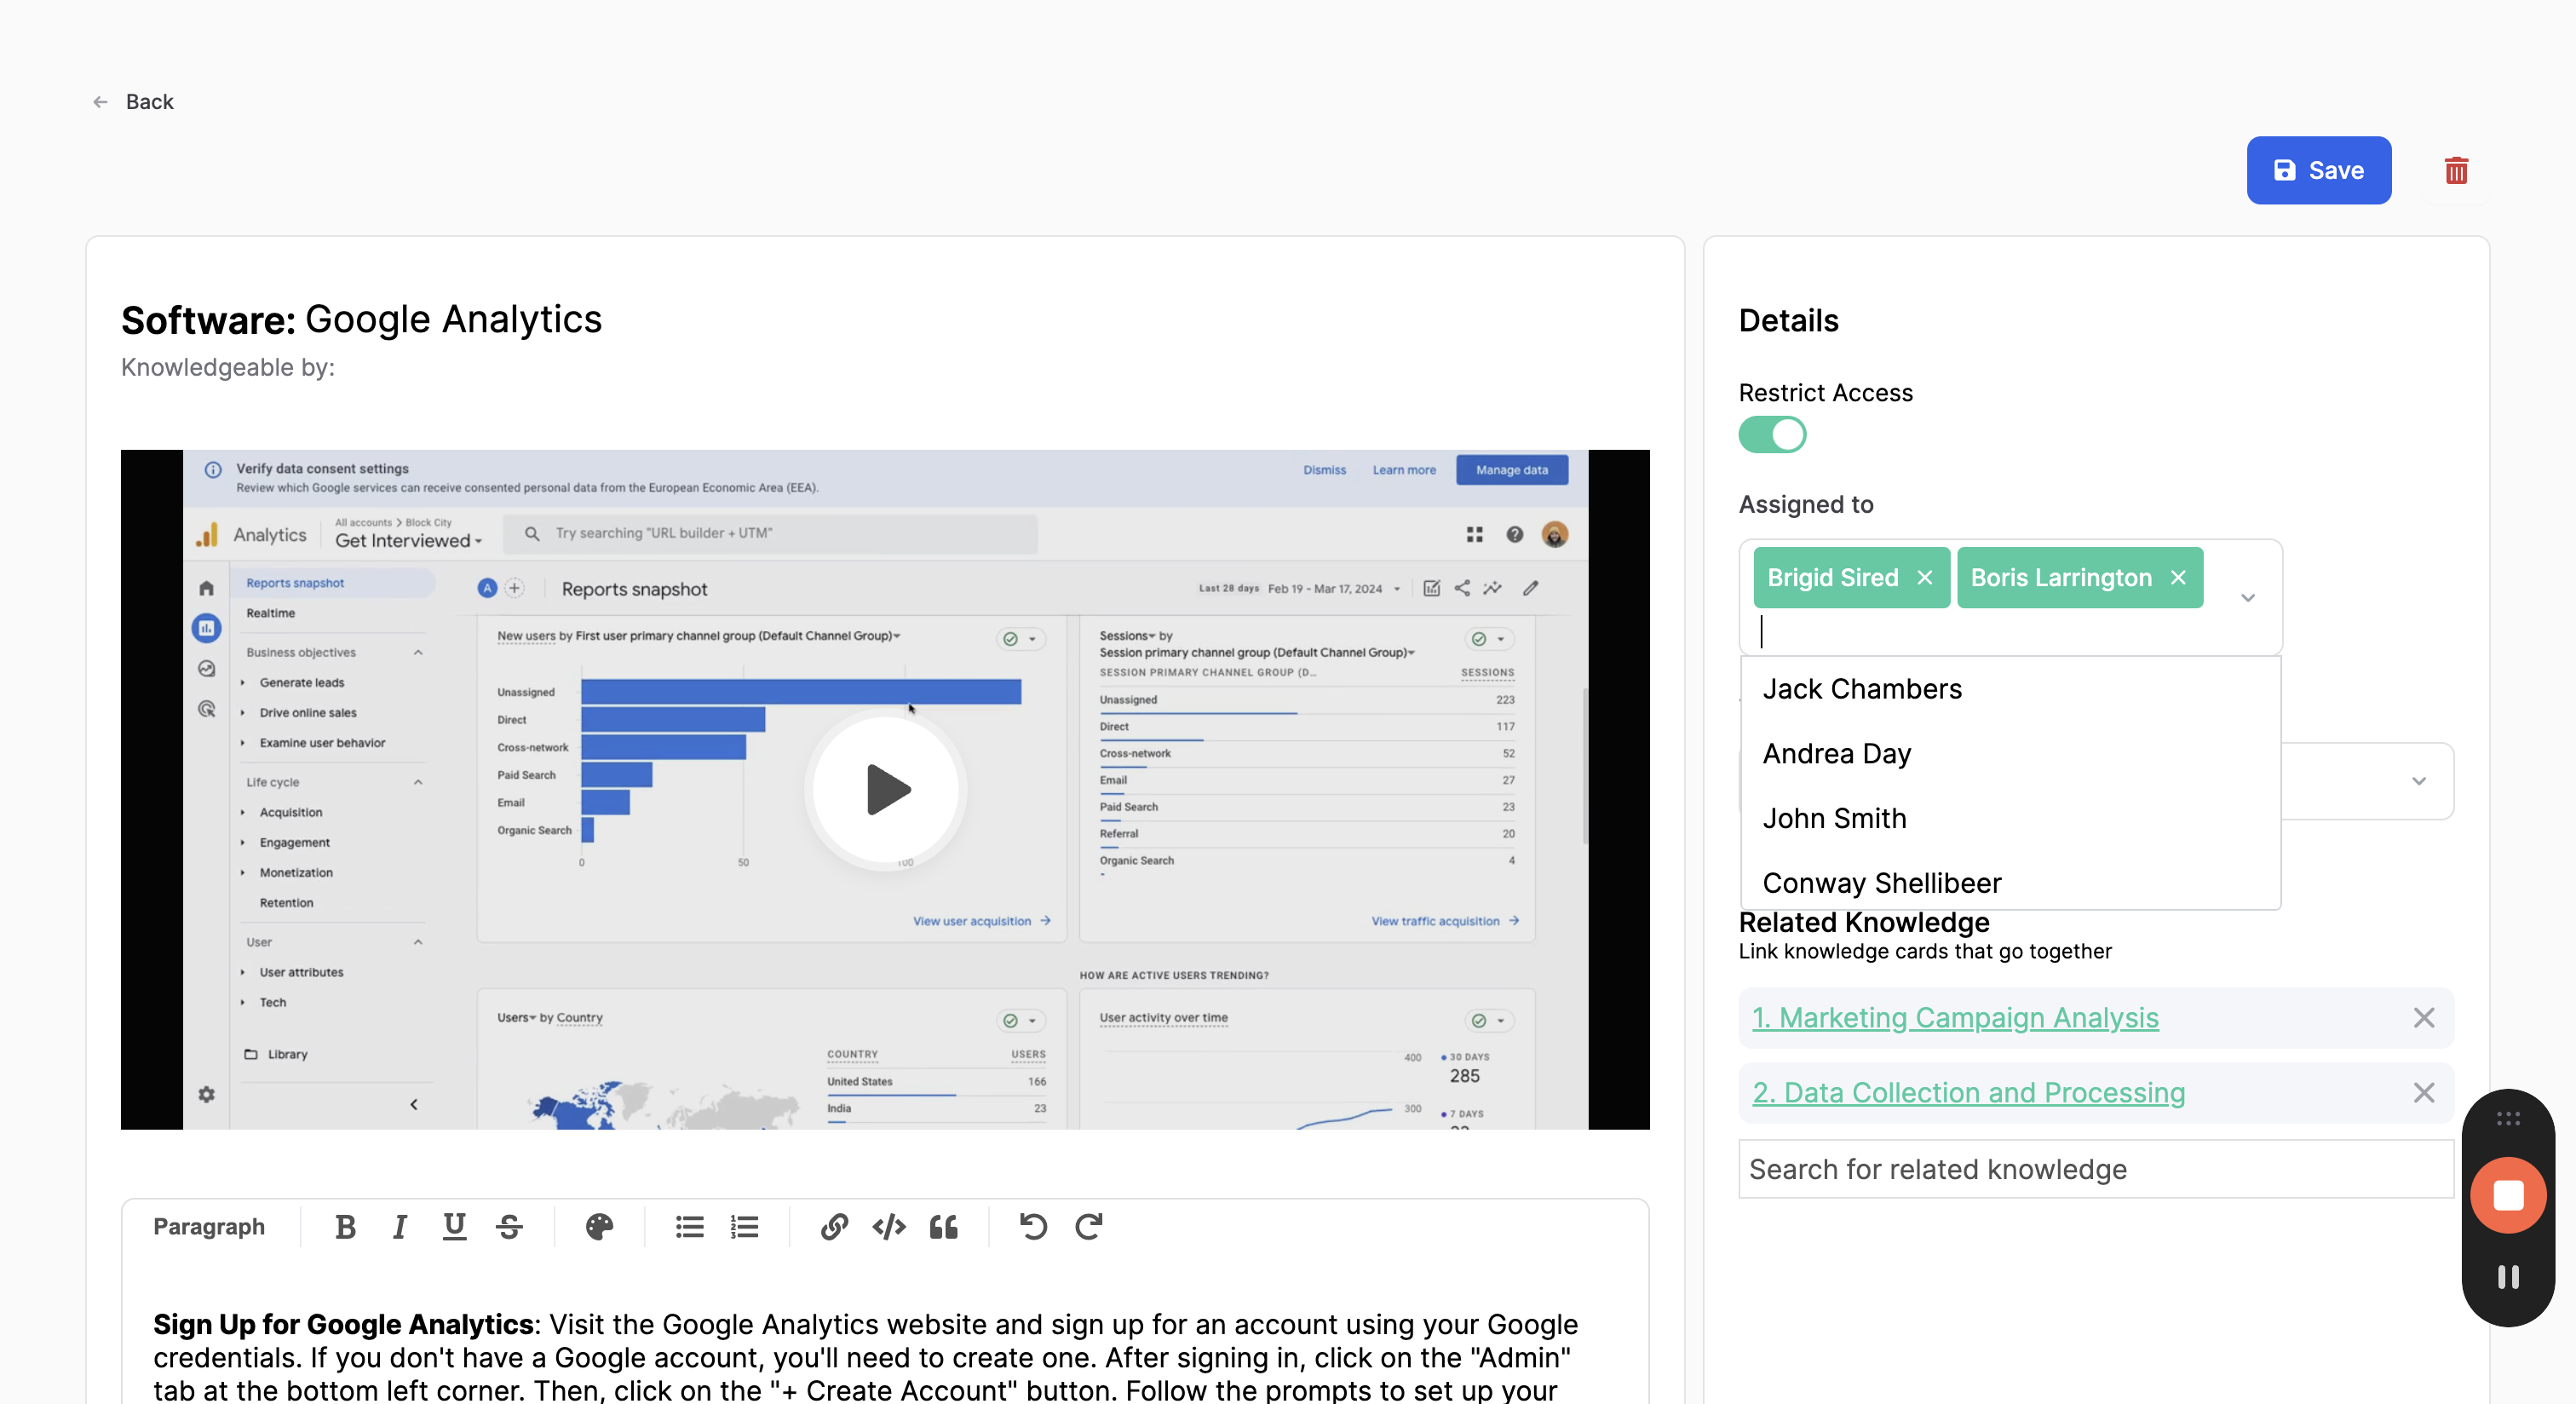The image size is (2576, 1404).
Task: Click View user acquisition link
Action: coord(981,921)
